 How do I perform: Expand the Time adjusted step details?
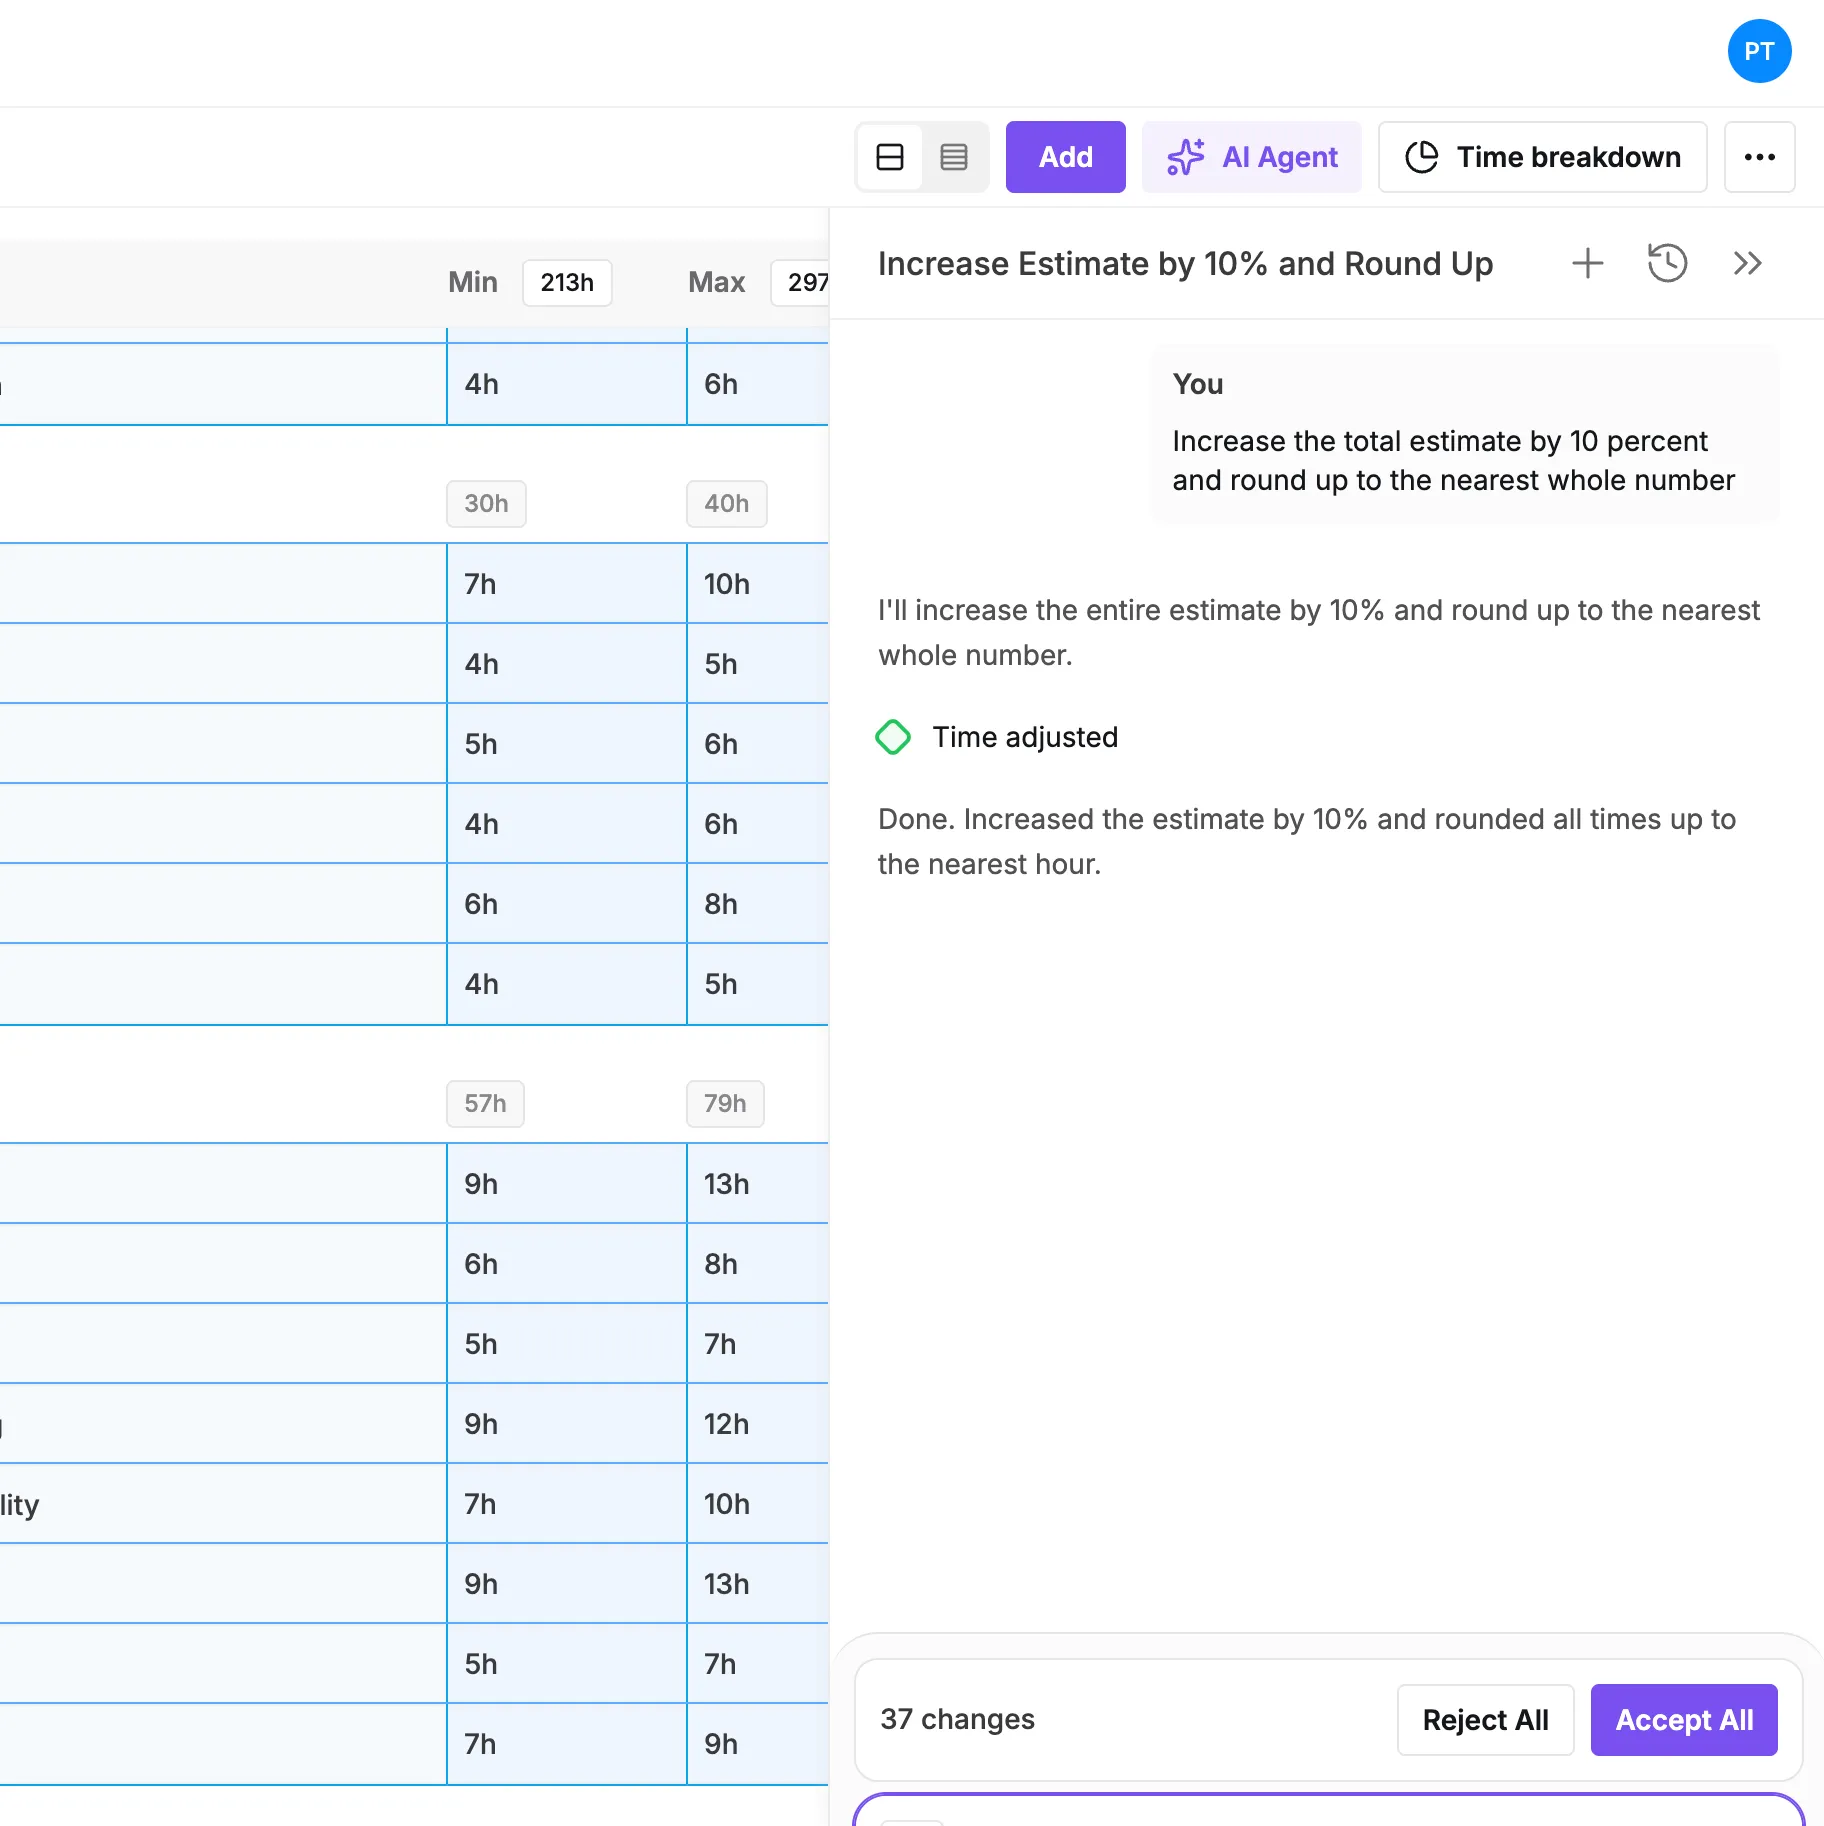coord(1025,737)
